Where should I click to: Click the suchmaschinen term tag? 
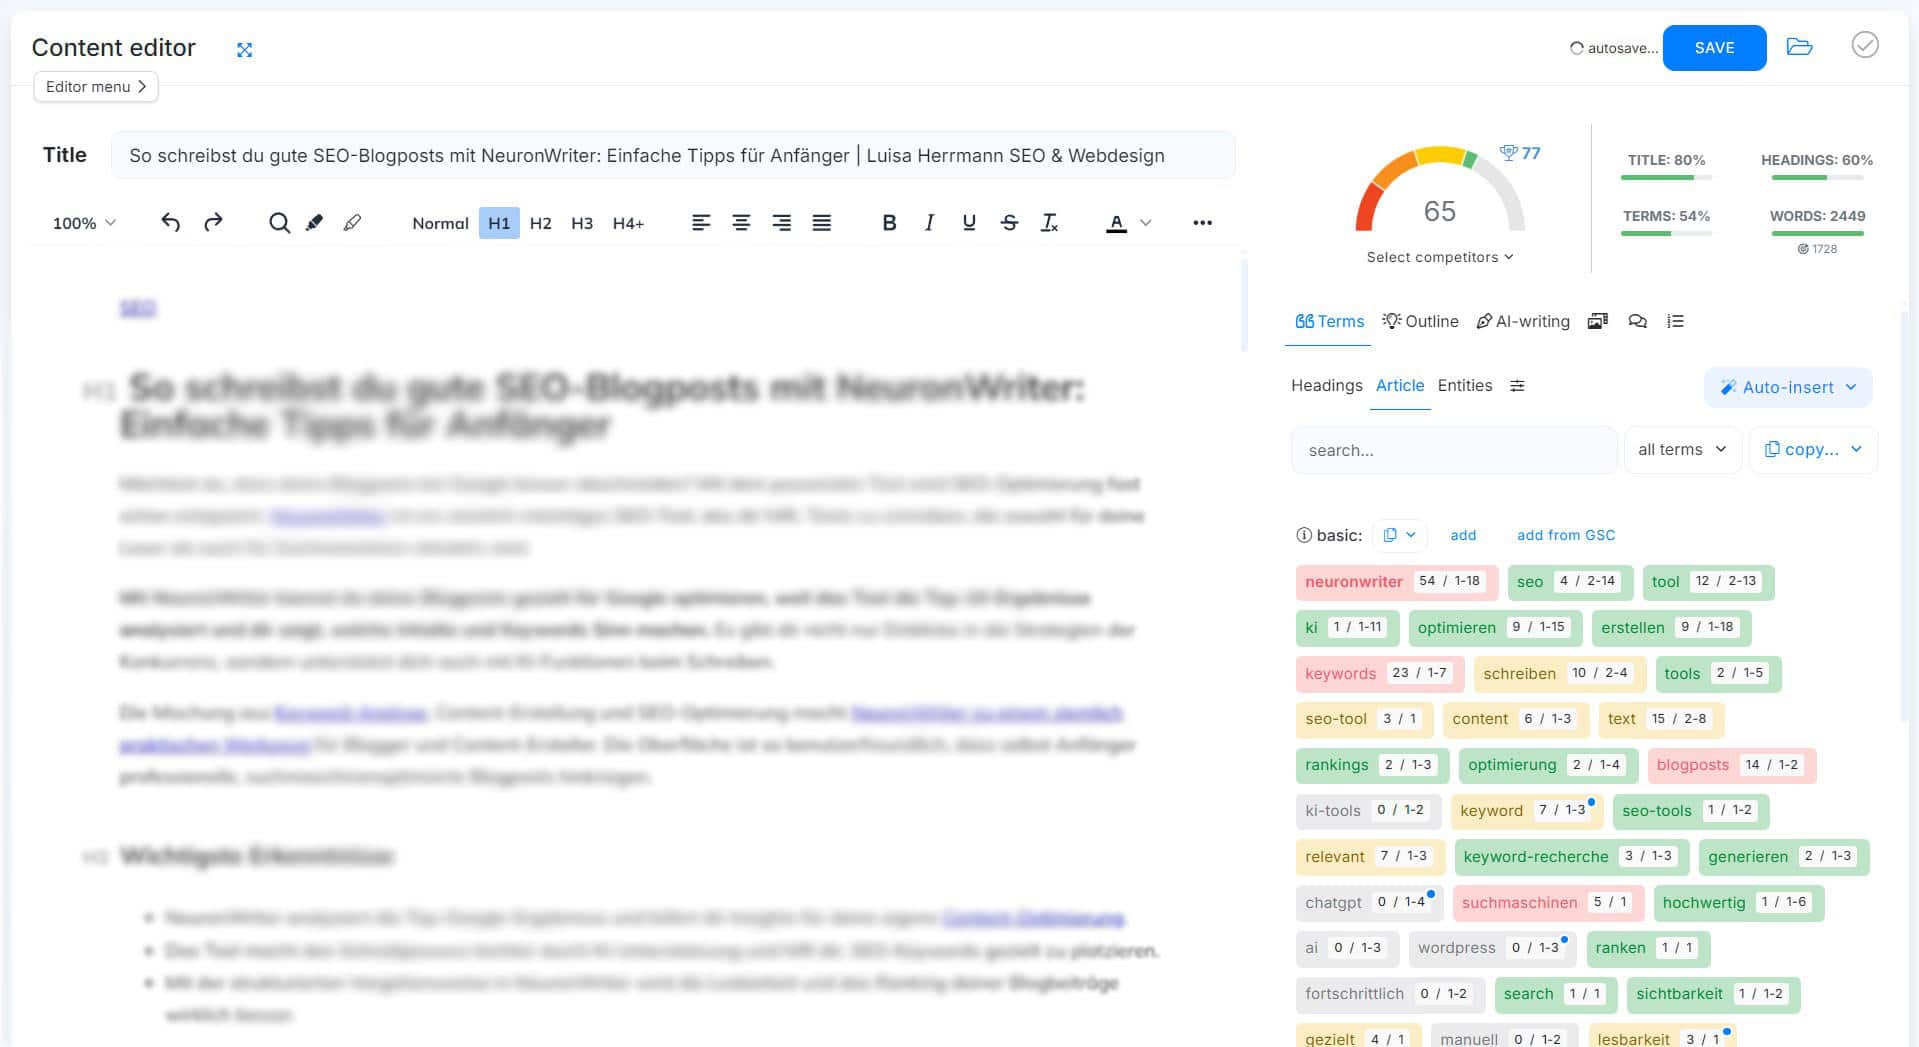(1548, 903)
